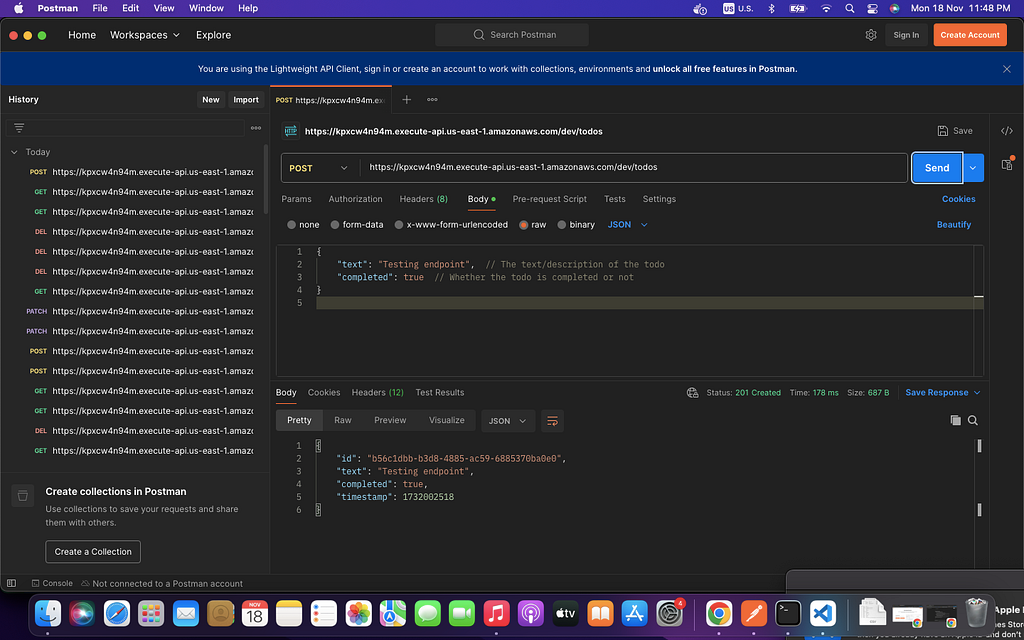Screen dimensions: 1024x640
Task: Select the raw body type radio
Action: (x=524, y=225)
